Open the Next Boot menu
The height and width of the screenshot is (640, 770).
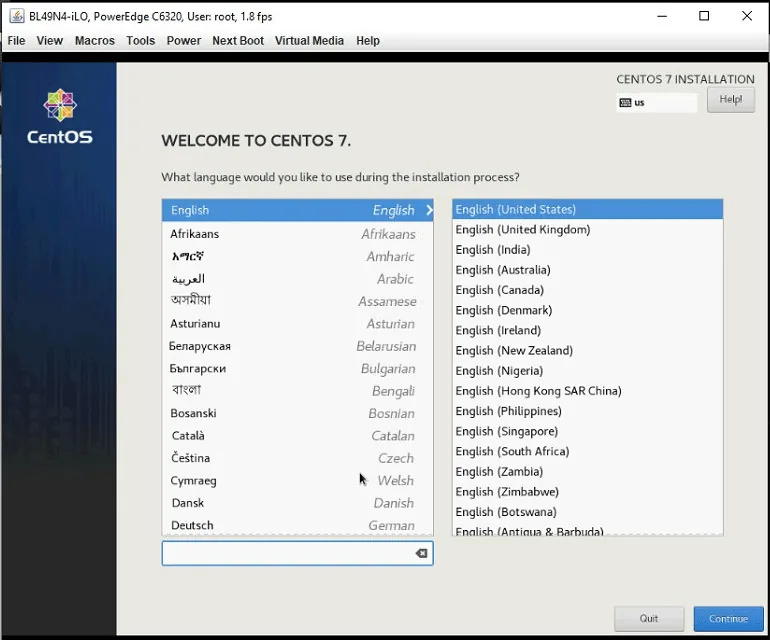click(x=238, y=41)
